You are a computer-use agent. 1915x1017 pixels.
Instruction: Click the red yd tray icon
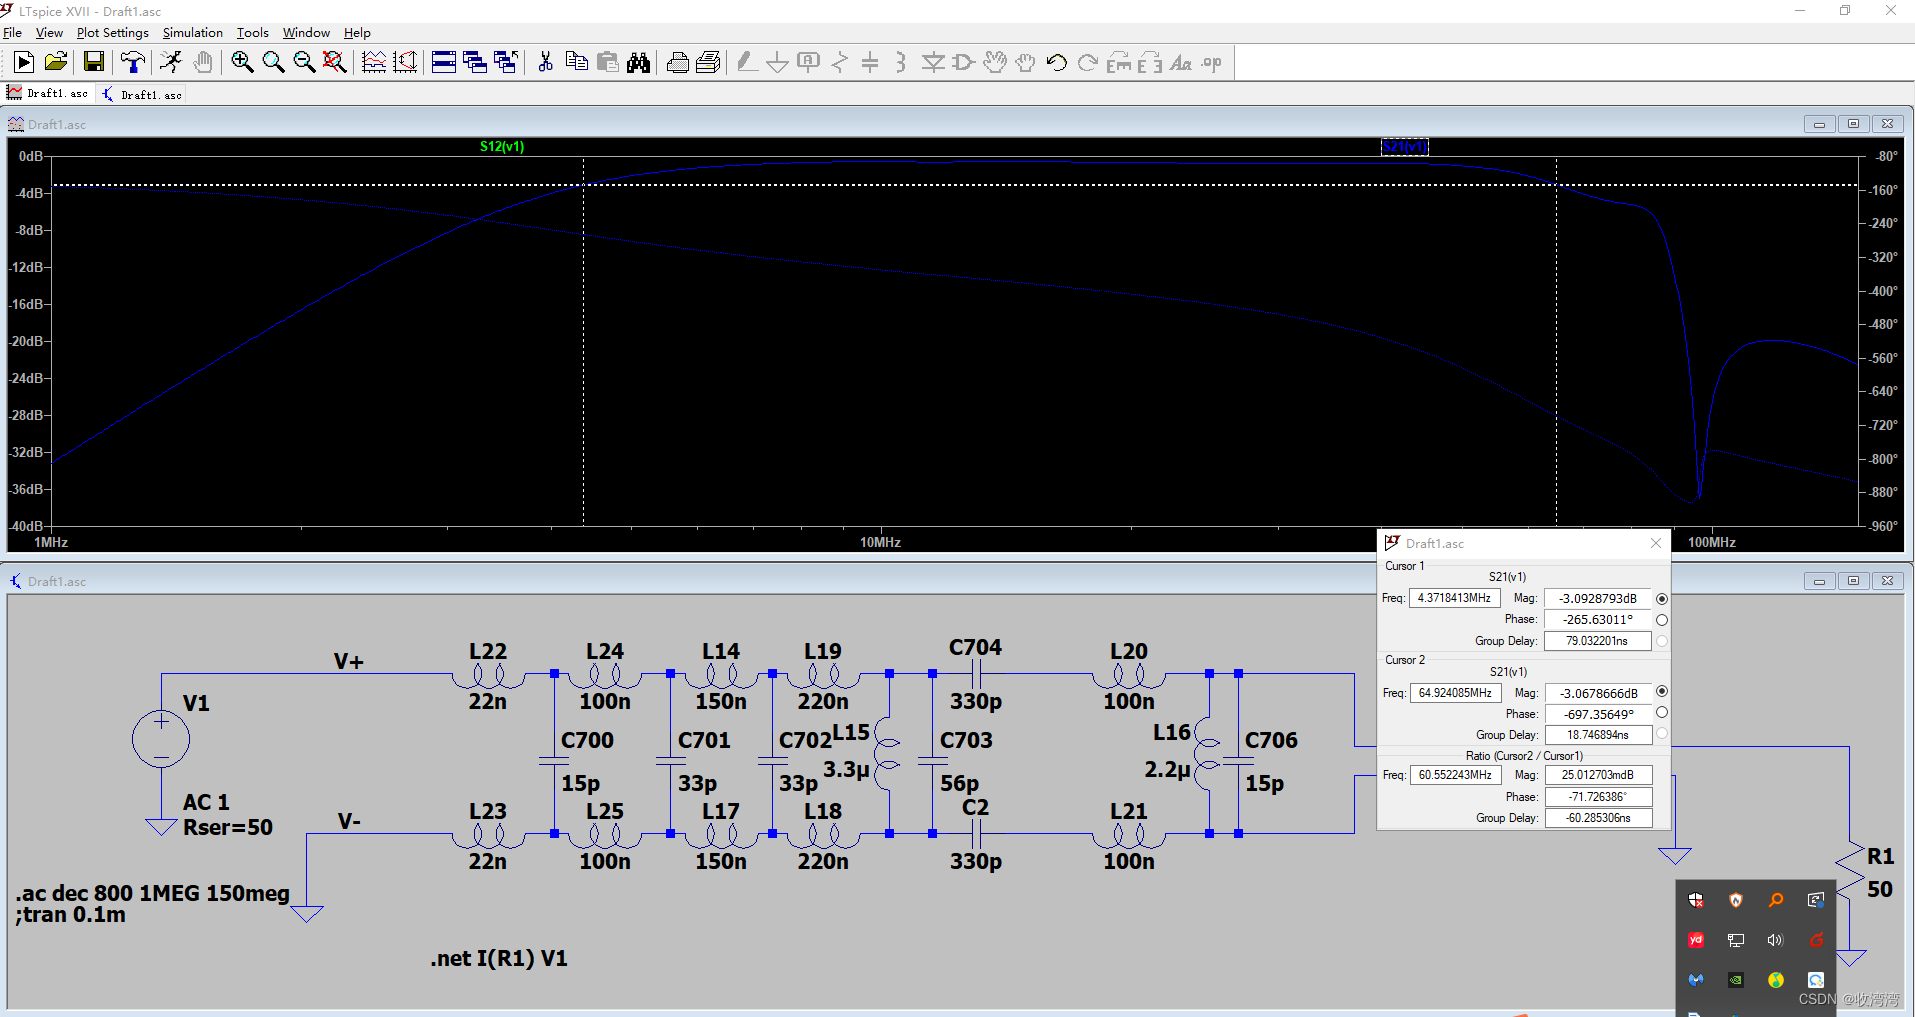pos(1696,940)
